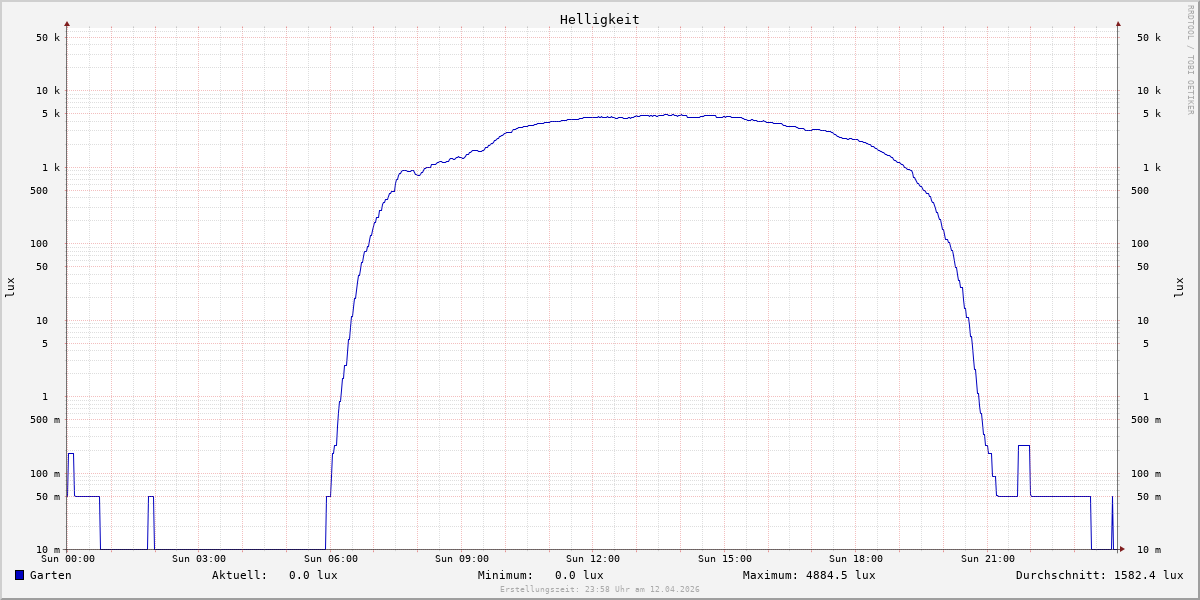Select the Garten legend label

(x=50, y=575)
